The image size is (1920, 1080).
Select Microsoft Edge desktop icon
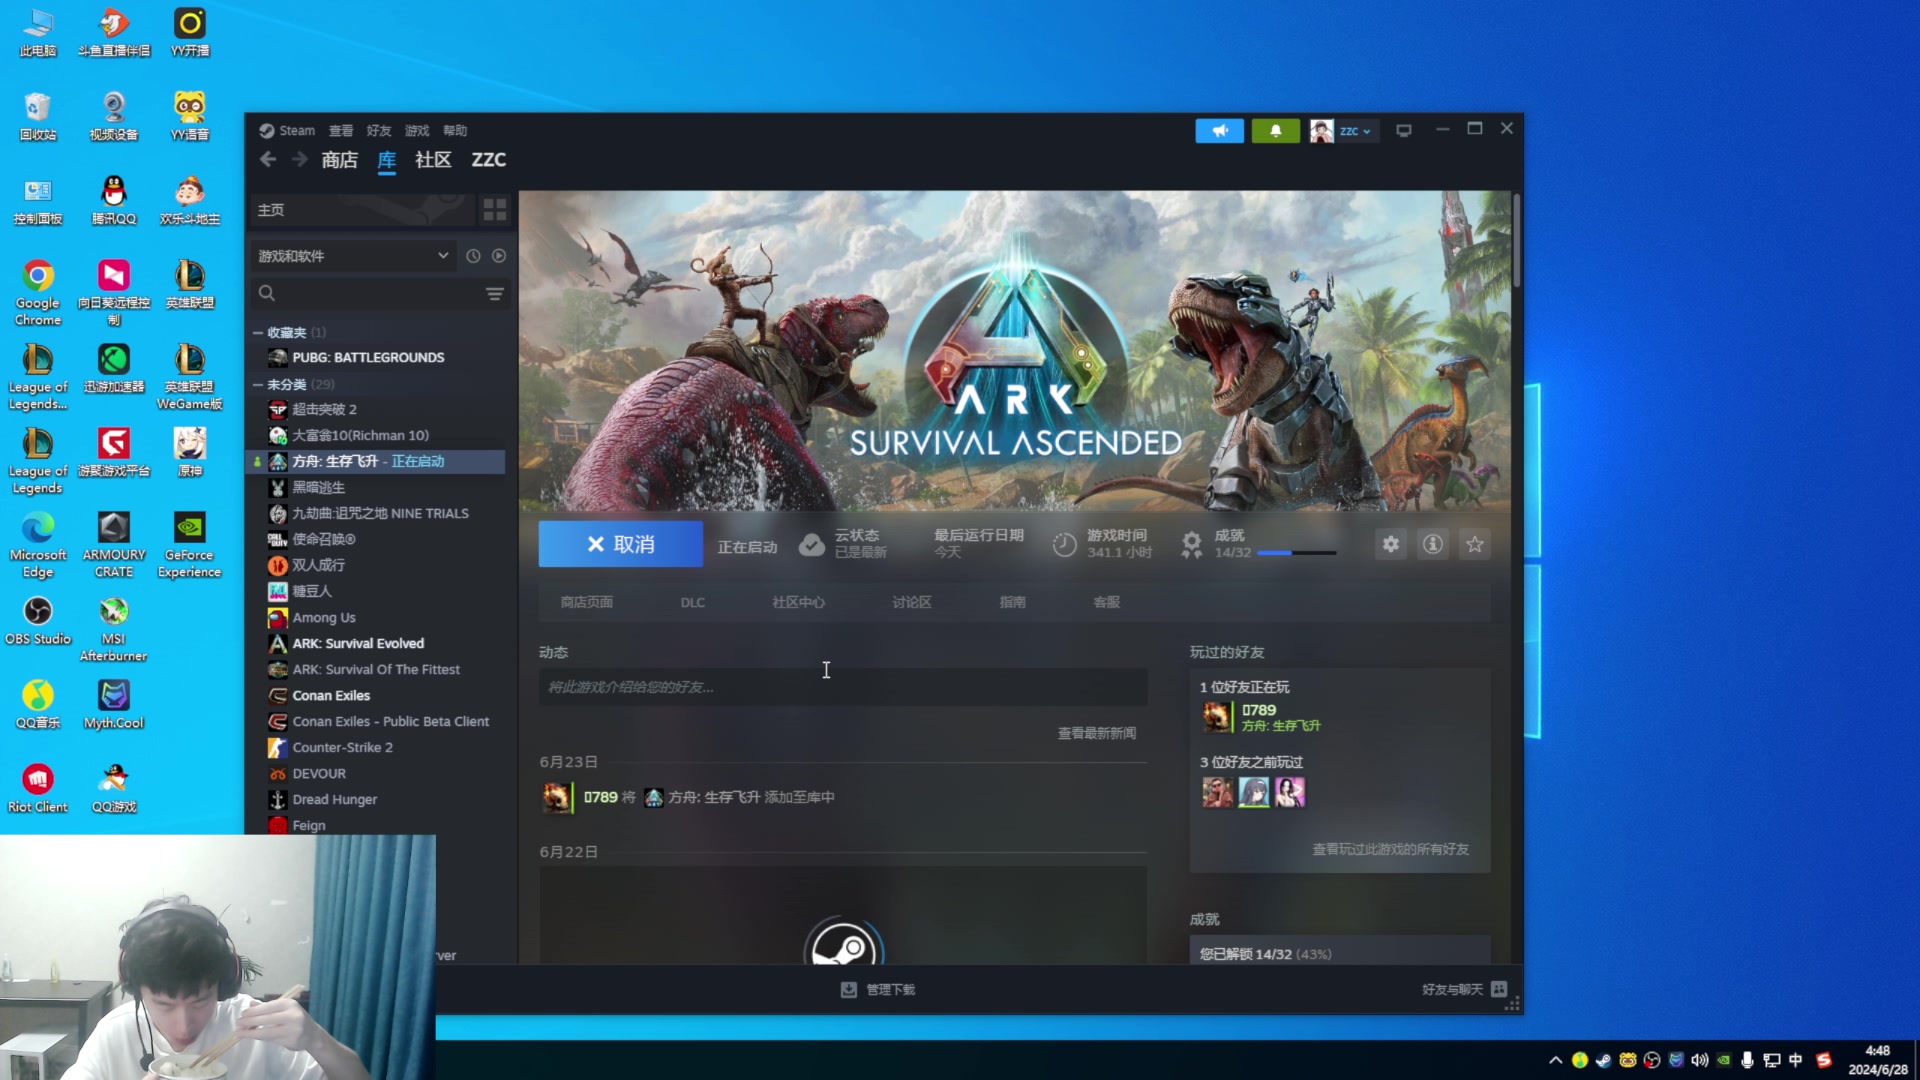pyautogui.click(x=38, y=545)
